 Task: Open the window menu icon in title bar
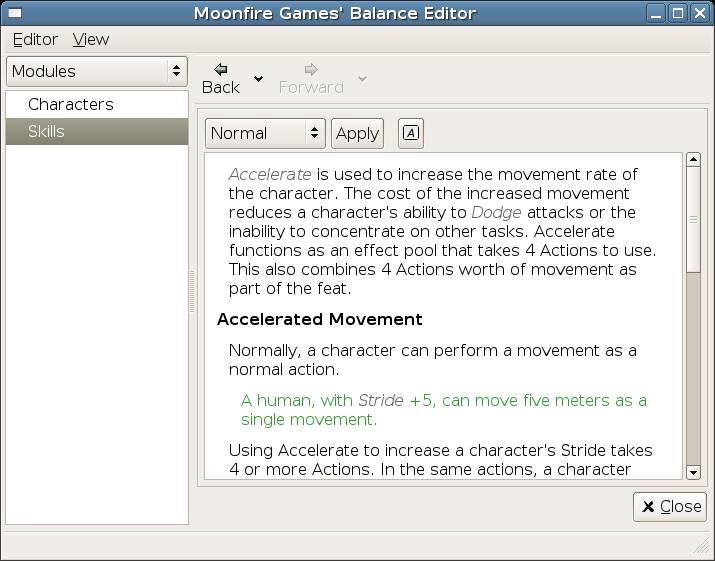15,13
